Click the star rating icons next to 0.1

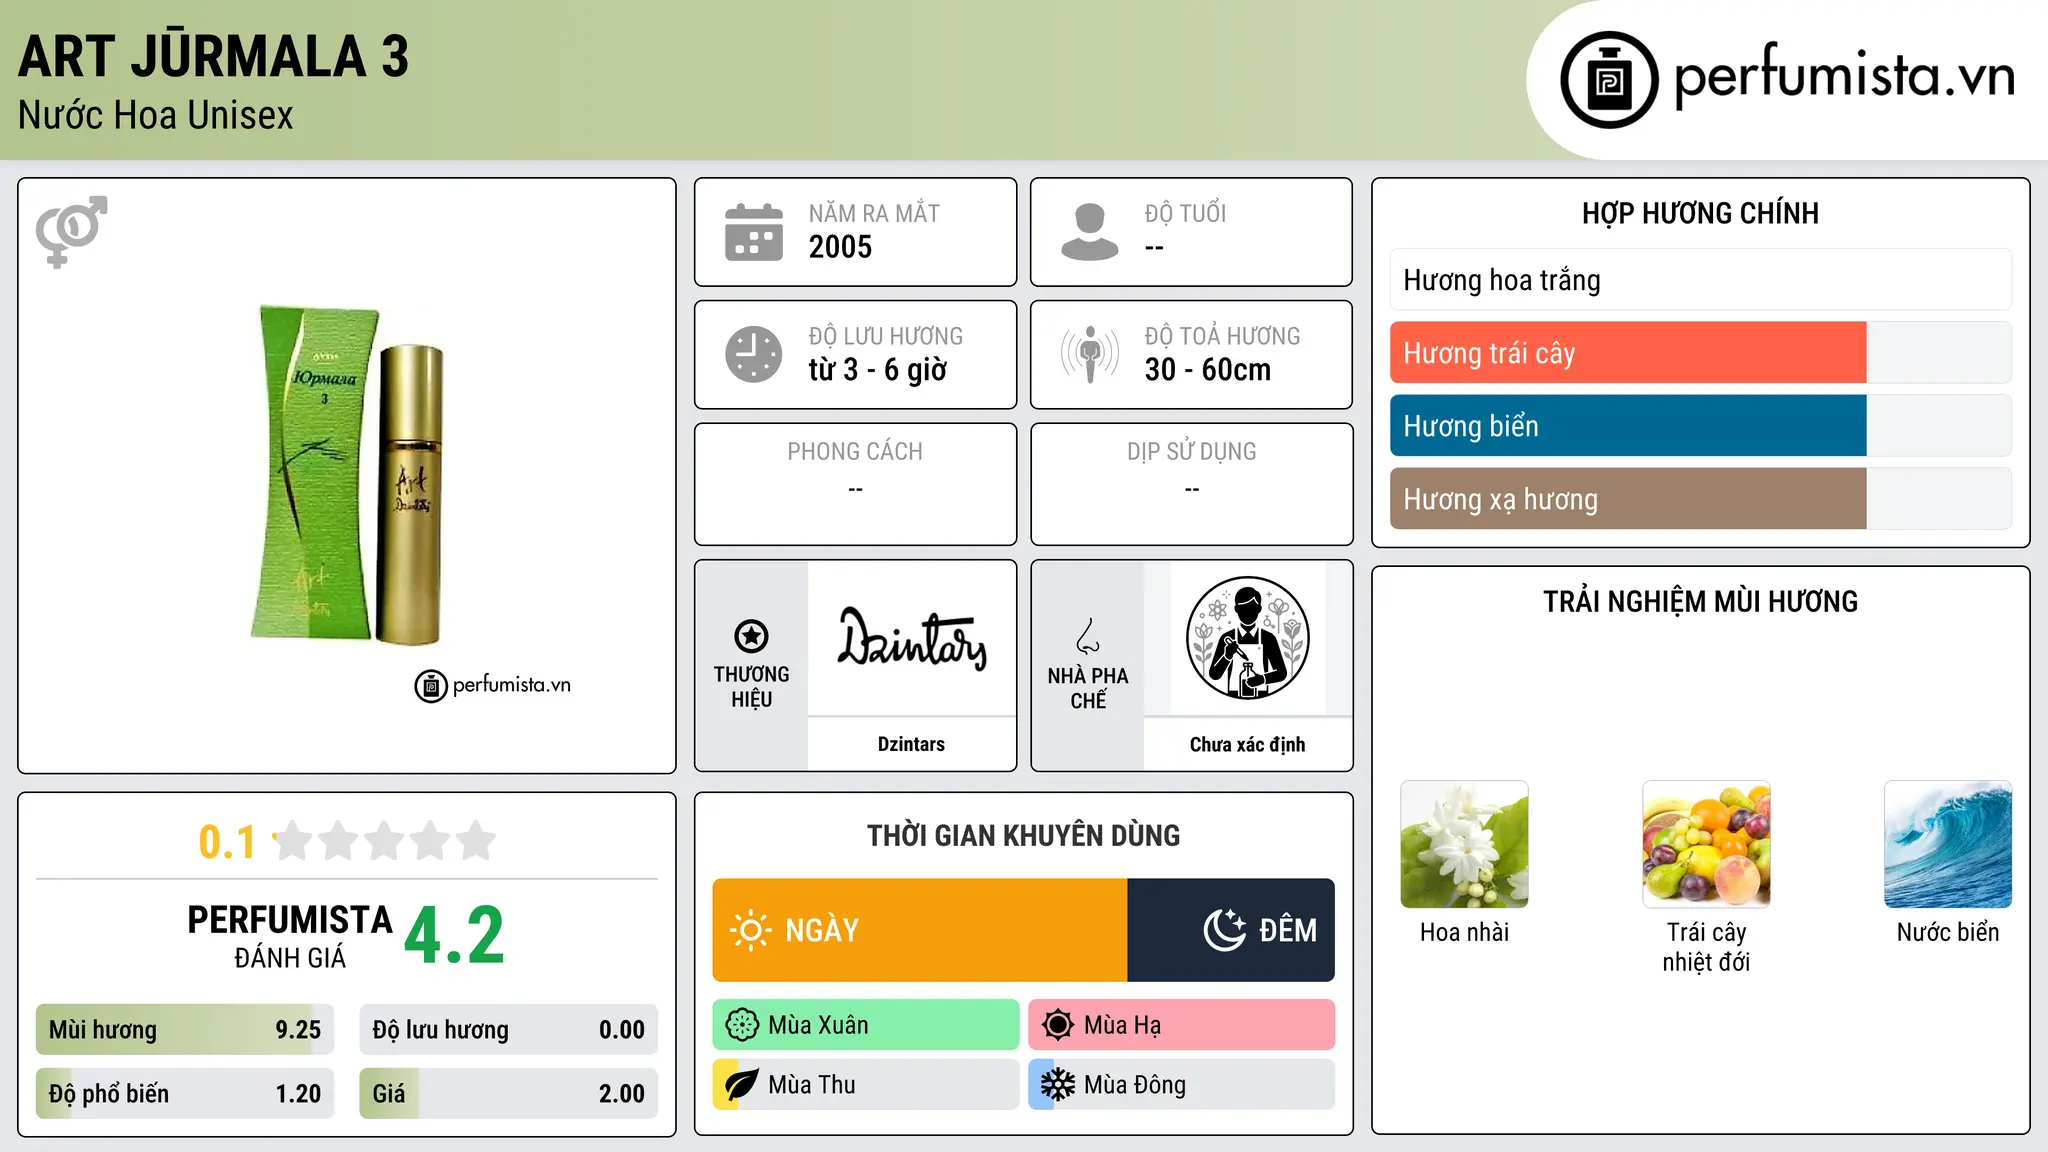pos(385,841)
